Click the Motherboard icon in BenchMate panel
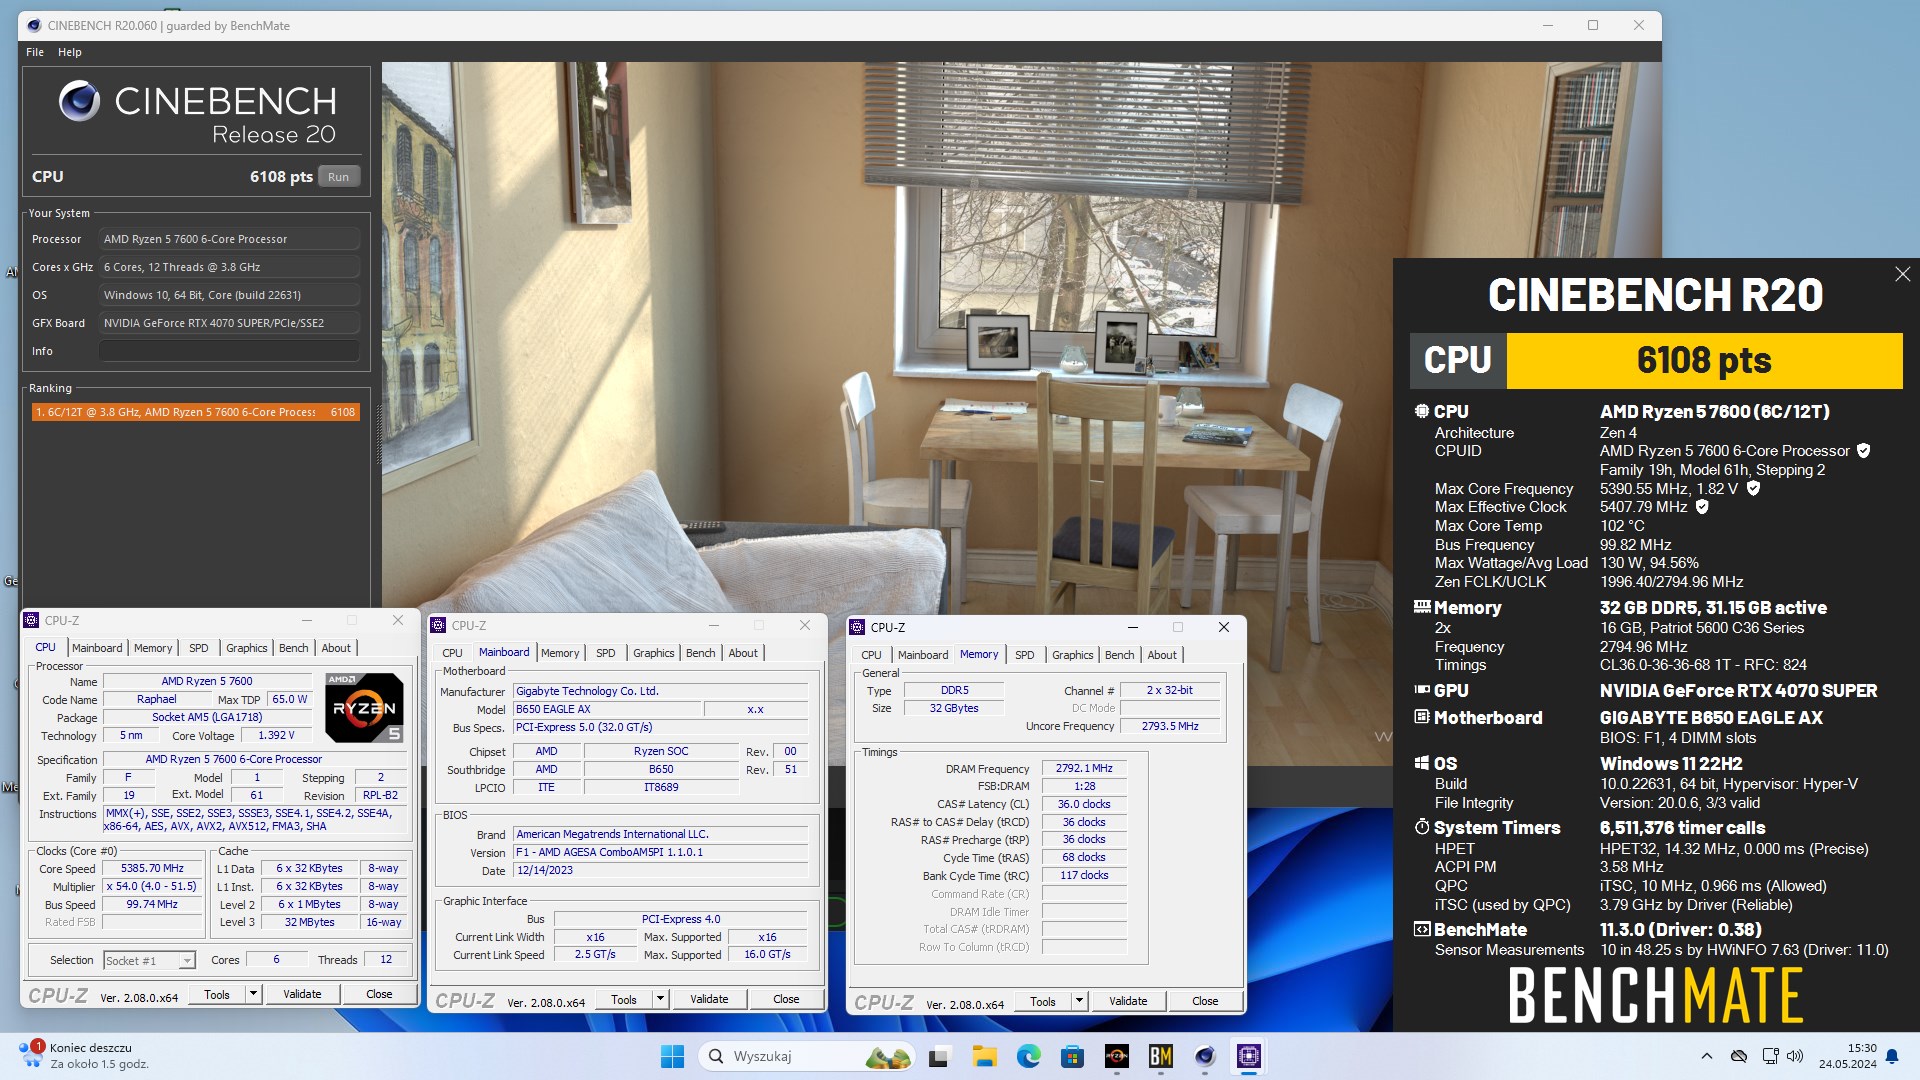 pos(1422,717)
